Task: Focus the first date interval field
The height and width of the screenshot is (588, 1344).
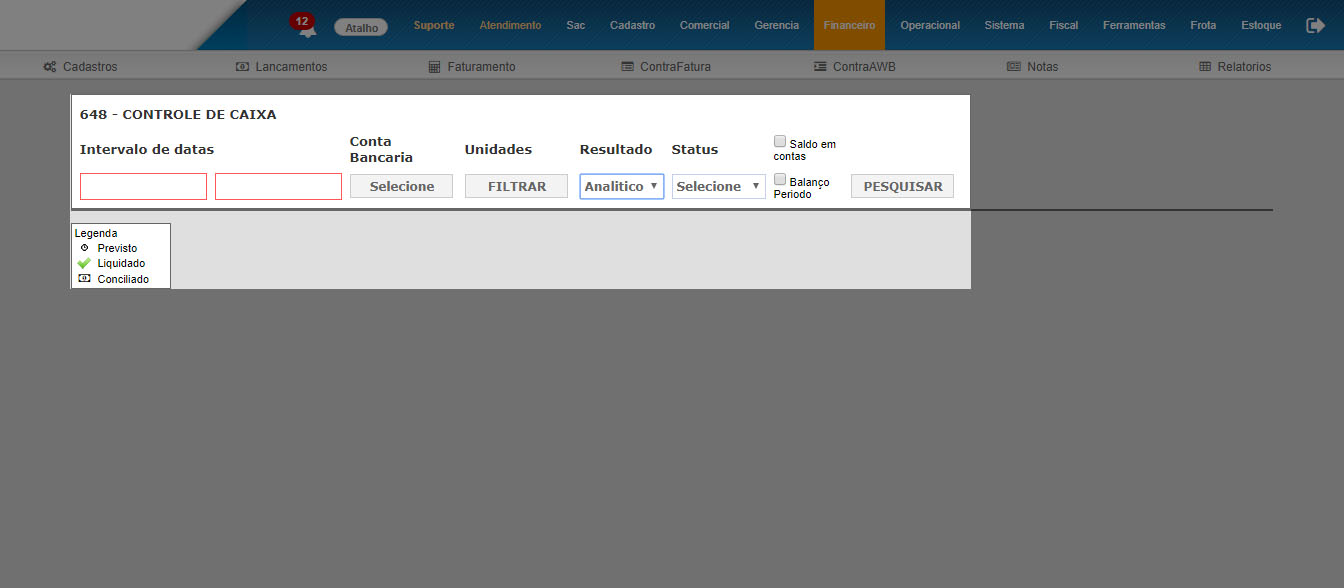Action: coord(143,186)
